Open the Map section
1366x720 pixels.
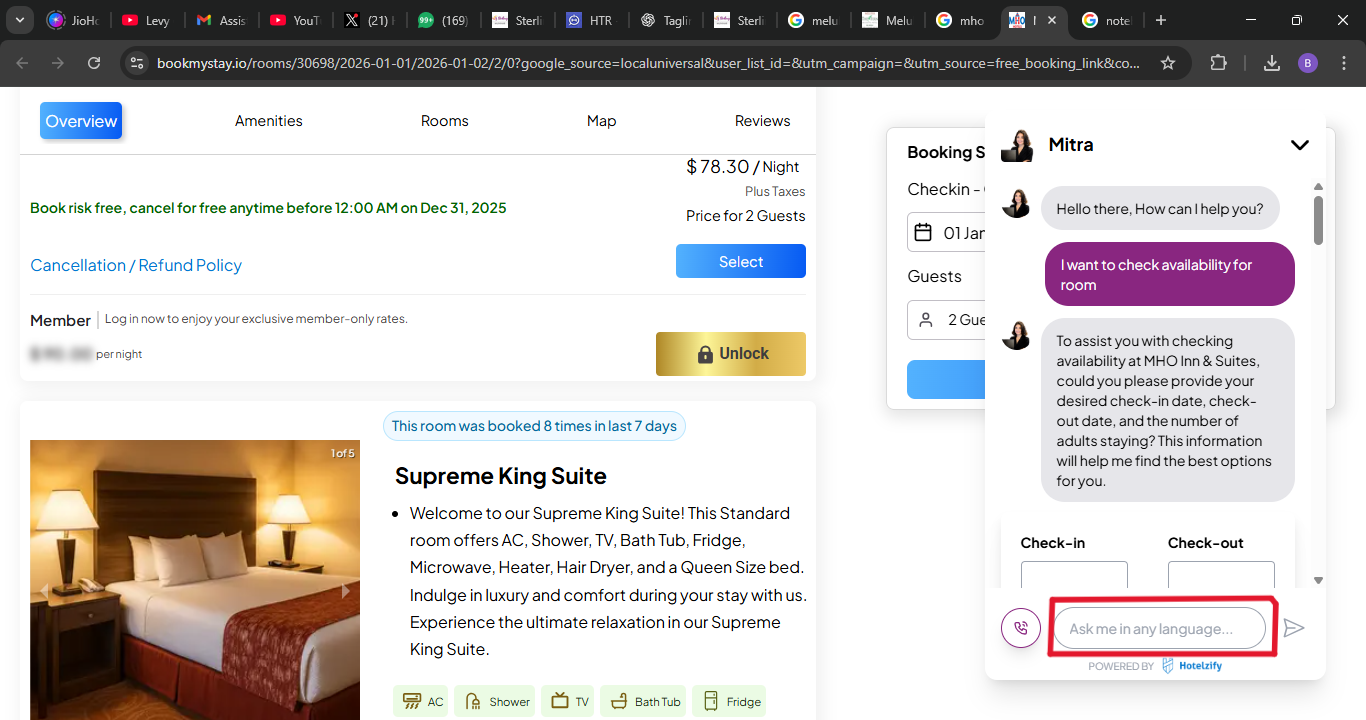pos(602,121)
